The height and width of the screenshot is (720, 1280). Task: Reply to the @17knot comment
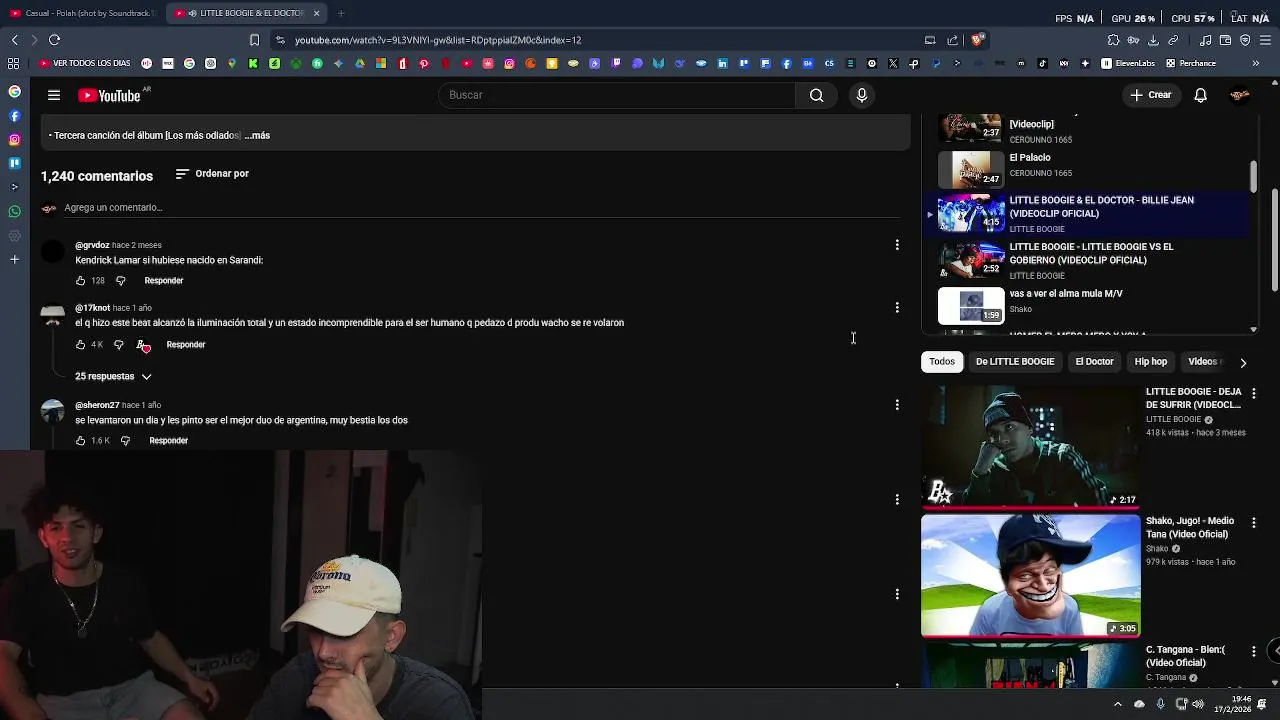click(x=186, y=345)
